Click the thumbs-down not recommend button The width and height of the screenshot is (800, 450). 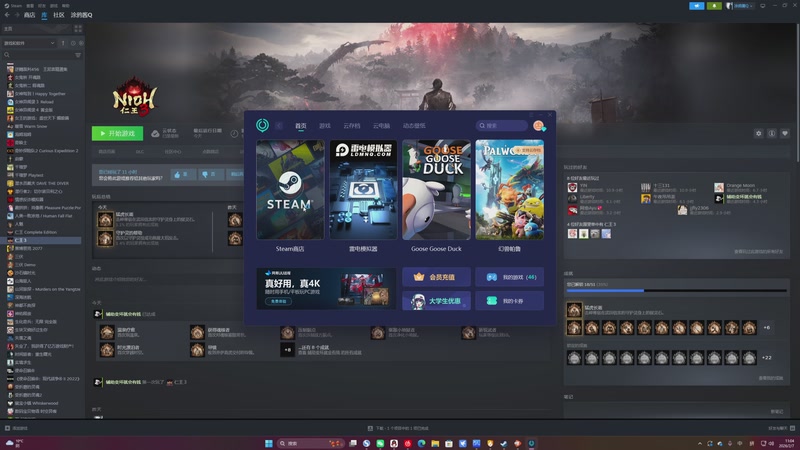click(x=210, y=174)
